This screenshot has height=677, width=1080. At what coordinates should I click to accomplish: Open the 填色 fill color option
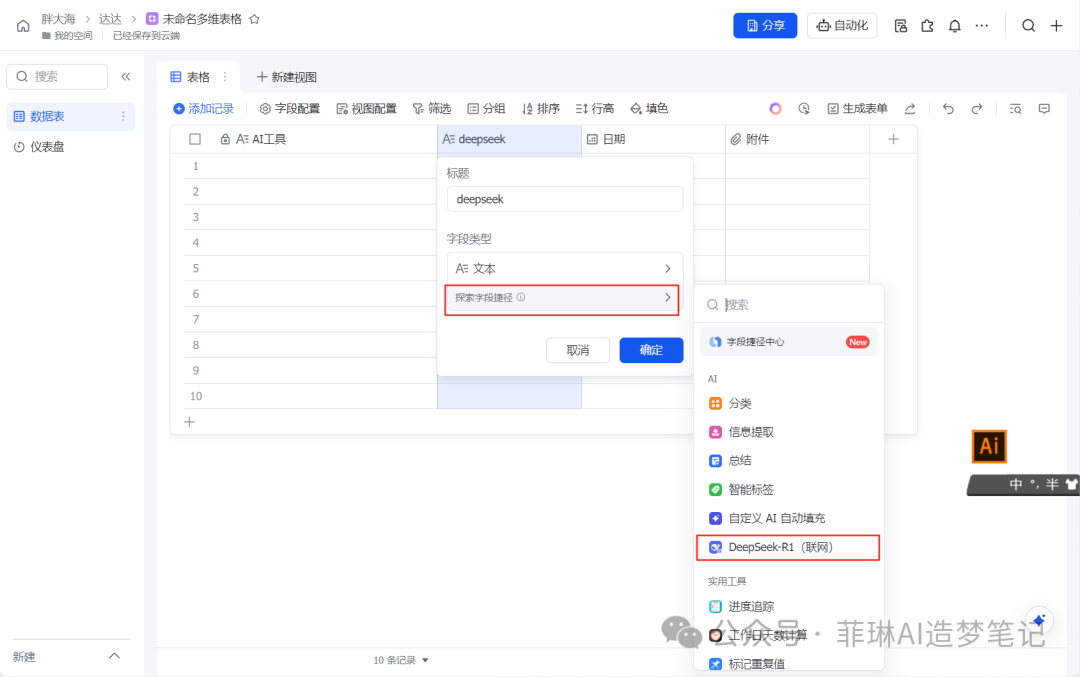pos(649,109)
